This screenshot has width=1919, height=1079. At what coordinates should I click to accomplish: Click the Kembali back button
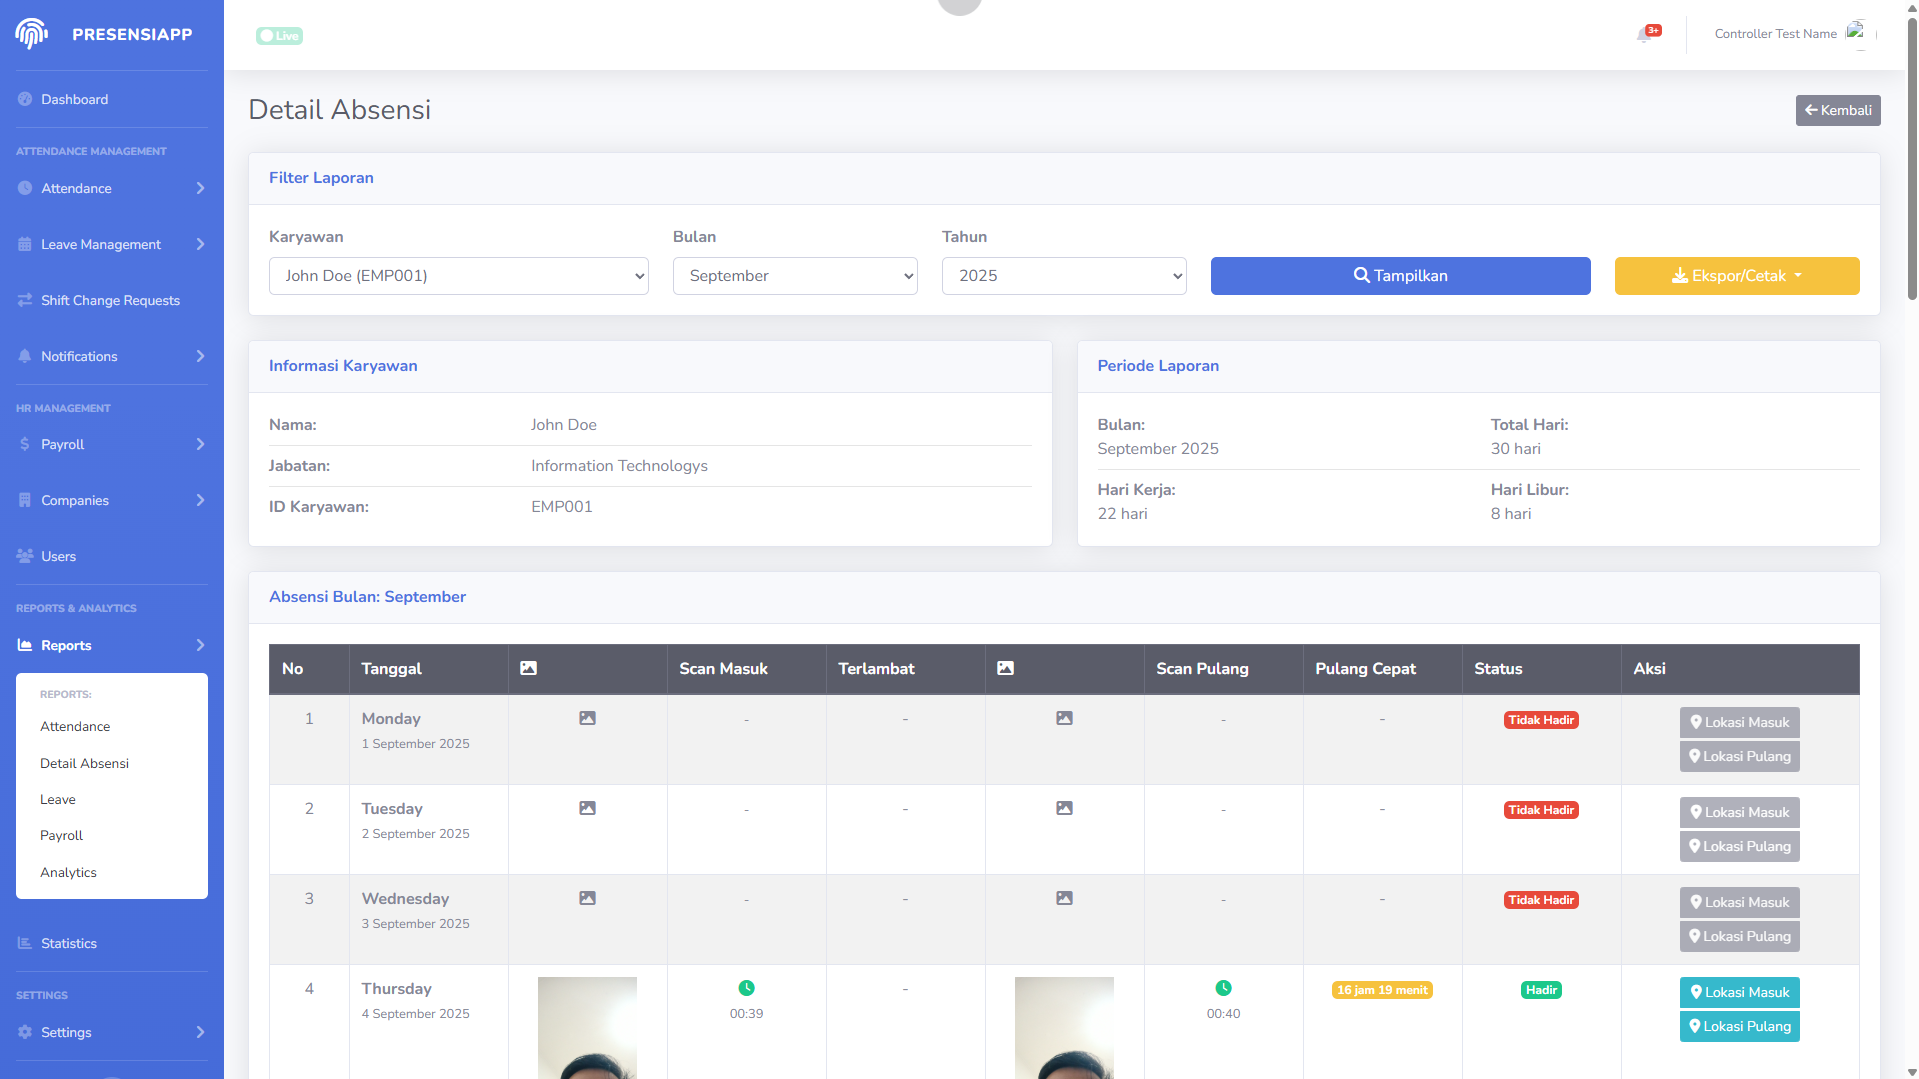pos(1838,110)
